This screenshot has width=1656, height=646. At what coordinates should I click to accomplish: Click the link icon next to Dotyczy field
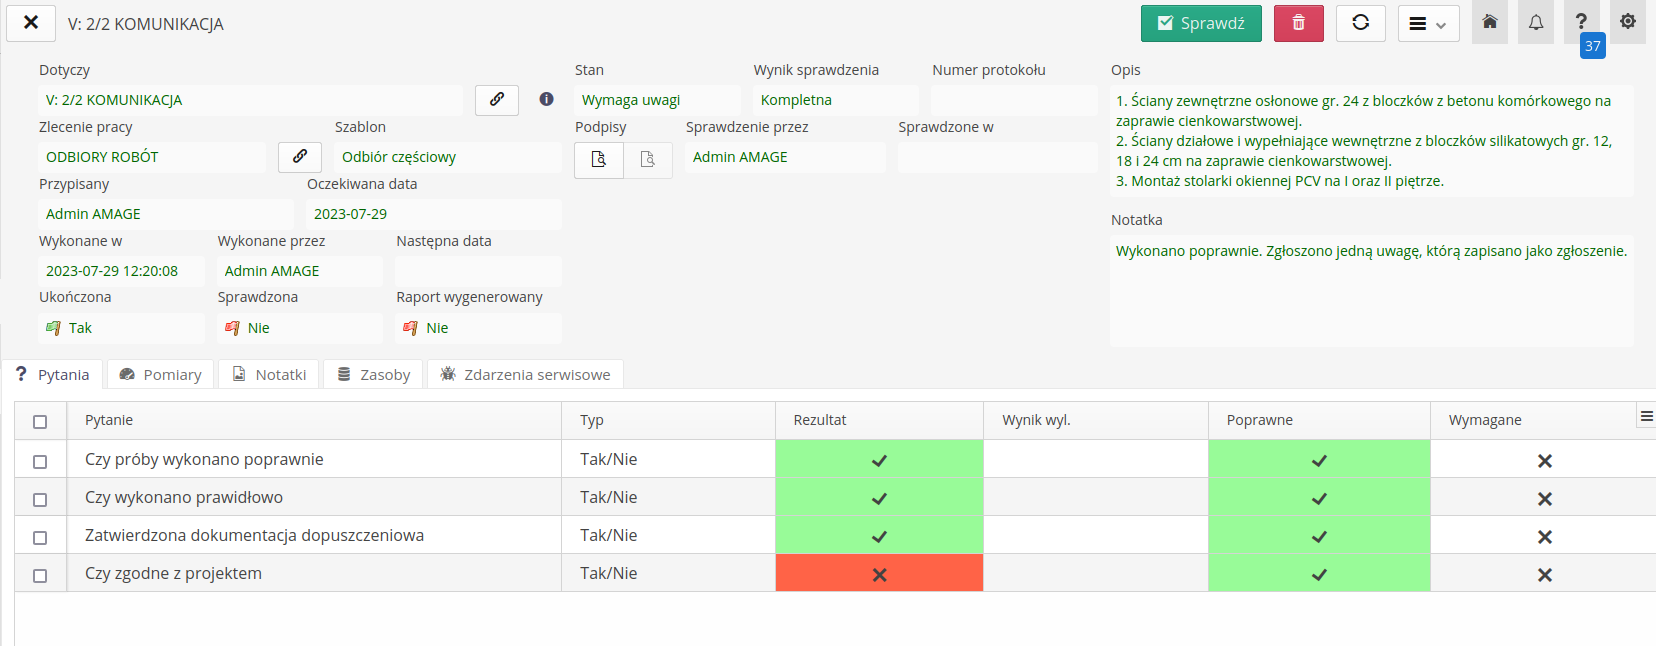tap(496, 100)
